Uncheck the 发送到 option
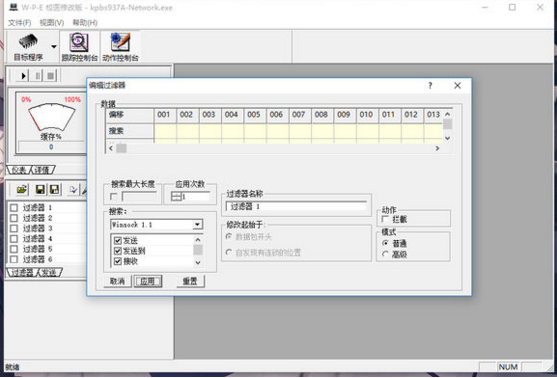Image resolution: width=557 pixels, height=378 pixels. tap(118, 251)
